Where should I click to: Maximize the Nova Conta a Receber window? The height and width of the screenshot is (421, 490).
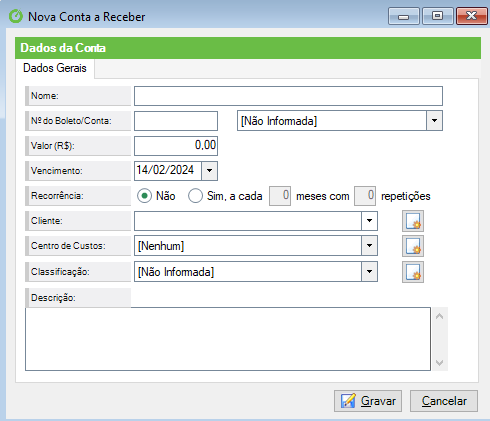437,16
